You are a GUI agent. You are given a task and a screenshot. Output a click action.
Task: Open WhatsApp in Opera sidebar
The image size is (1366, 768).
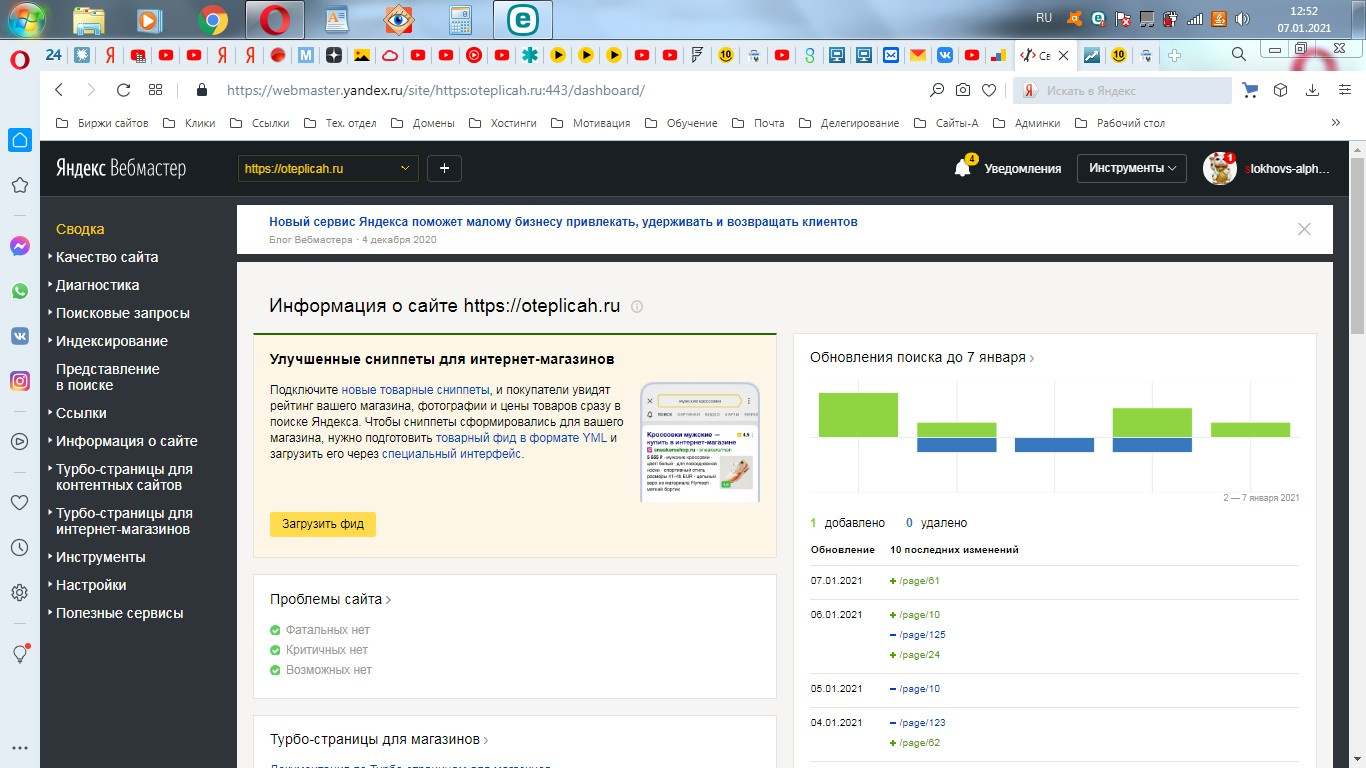(19, 291)
